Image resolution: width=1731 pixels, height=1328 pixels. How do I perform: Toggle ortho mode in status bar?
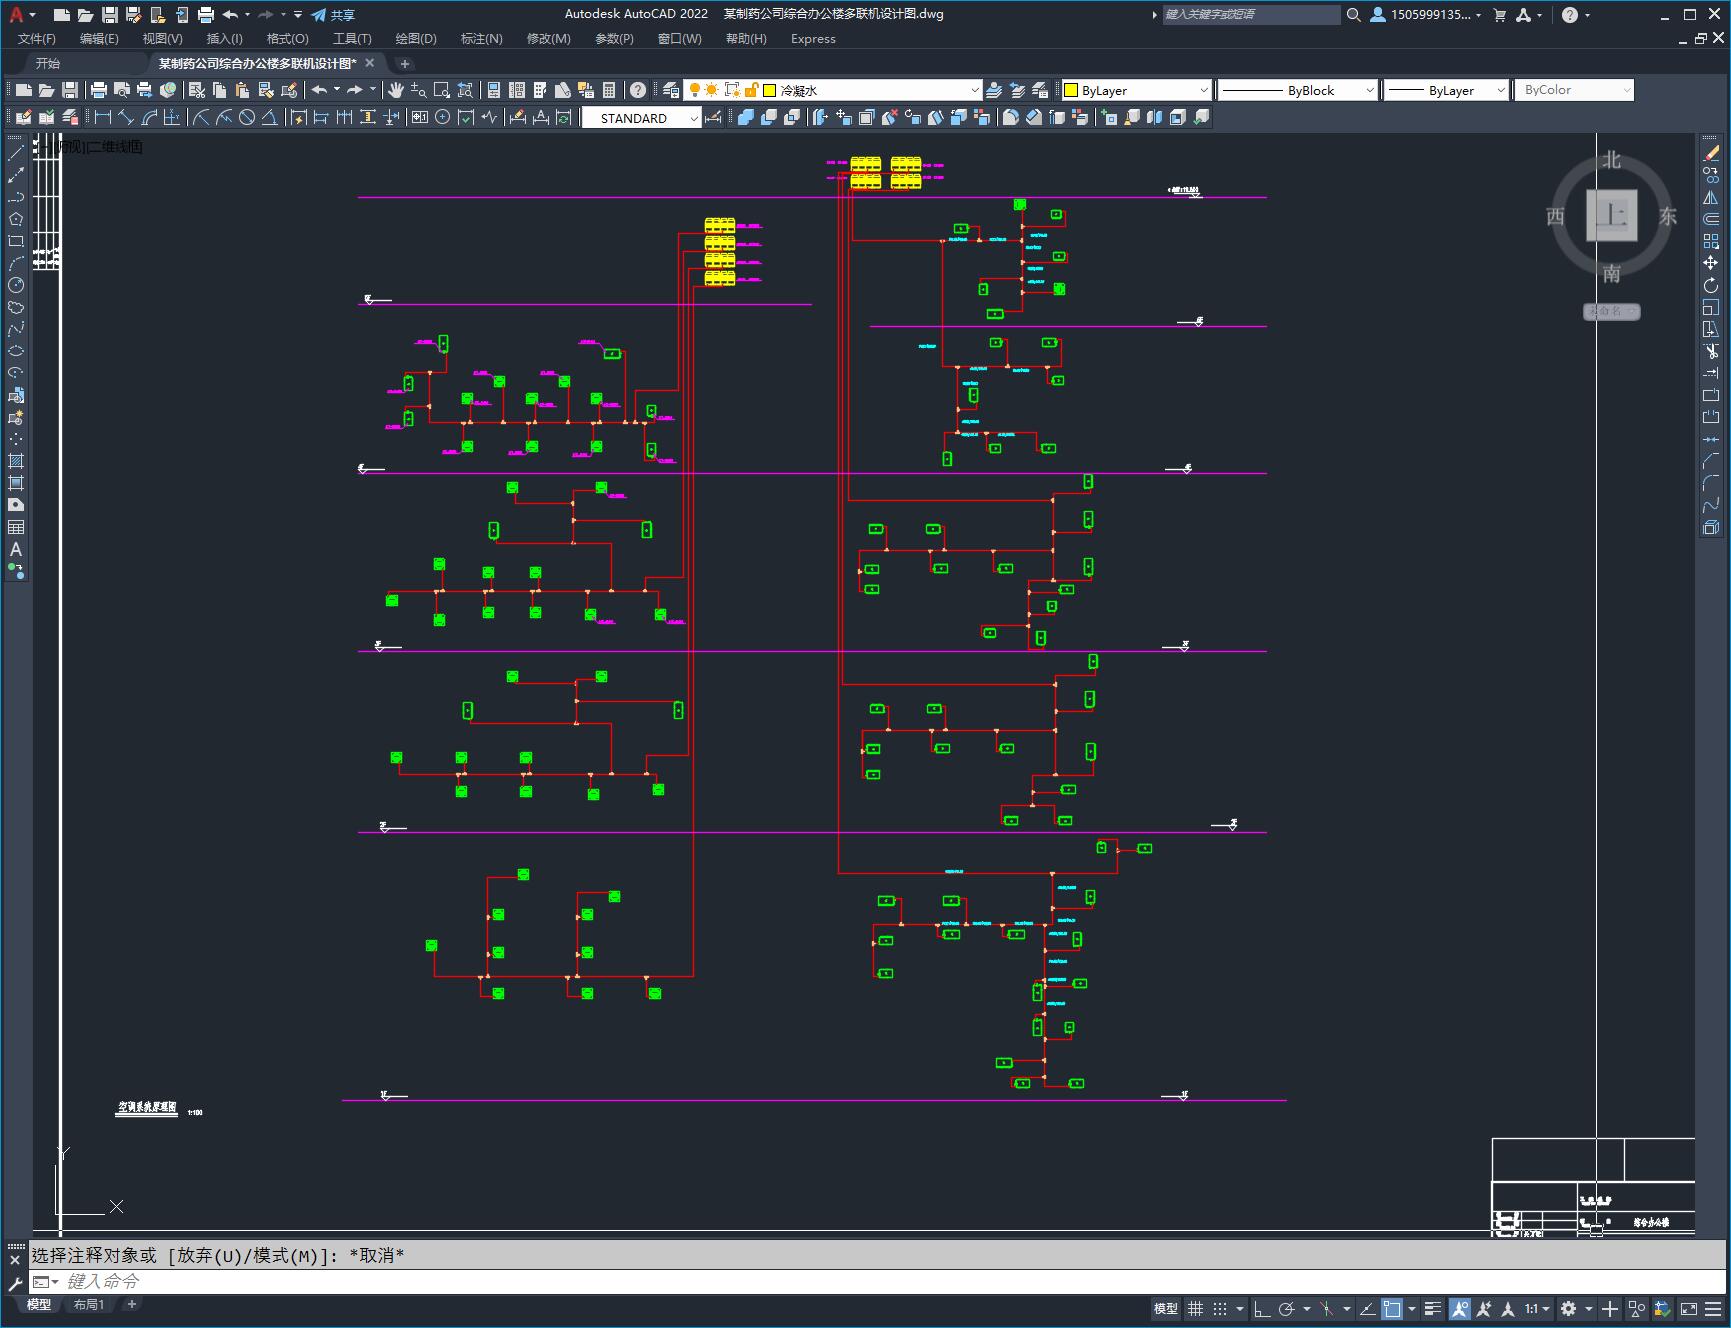pos(1262,1308)
